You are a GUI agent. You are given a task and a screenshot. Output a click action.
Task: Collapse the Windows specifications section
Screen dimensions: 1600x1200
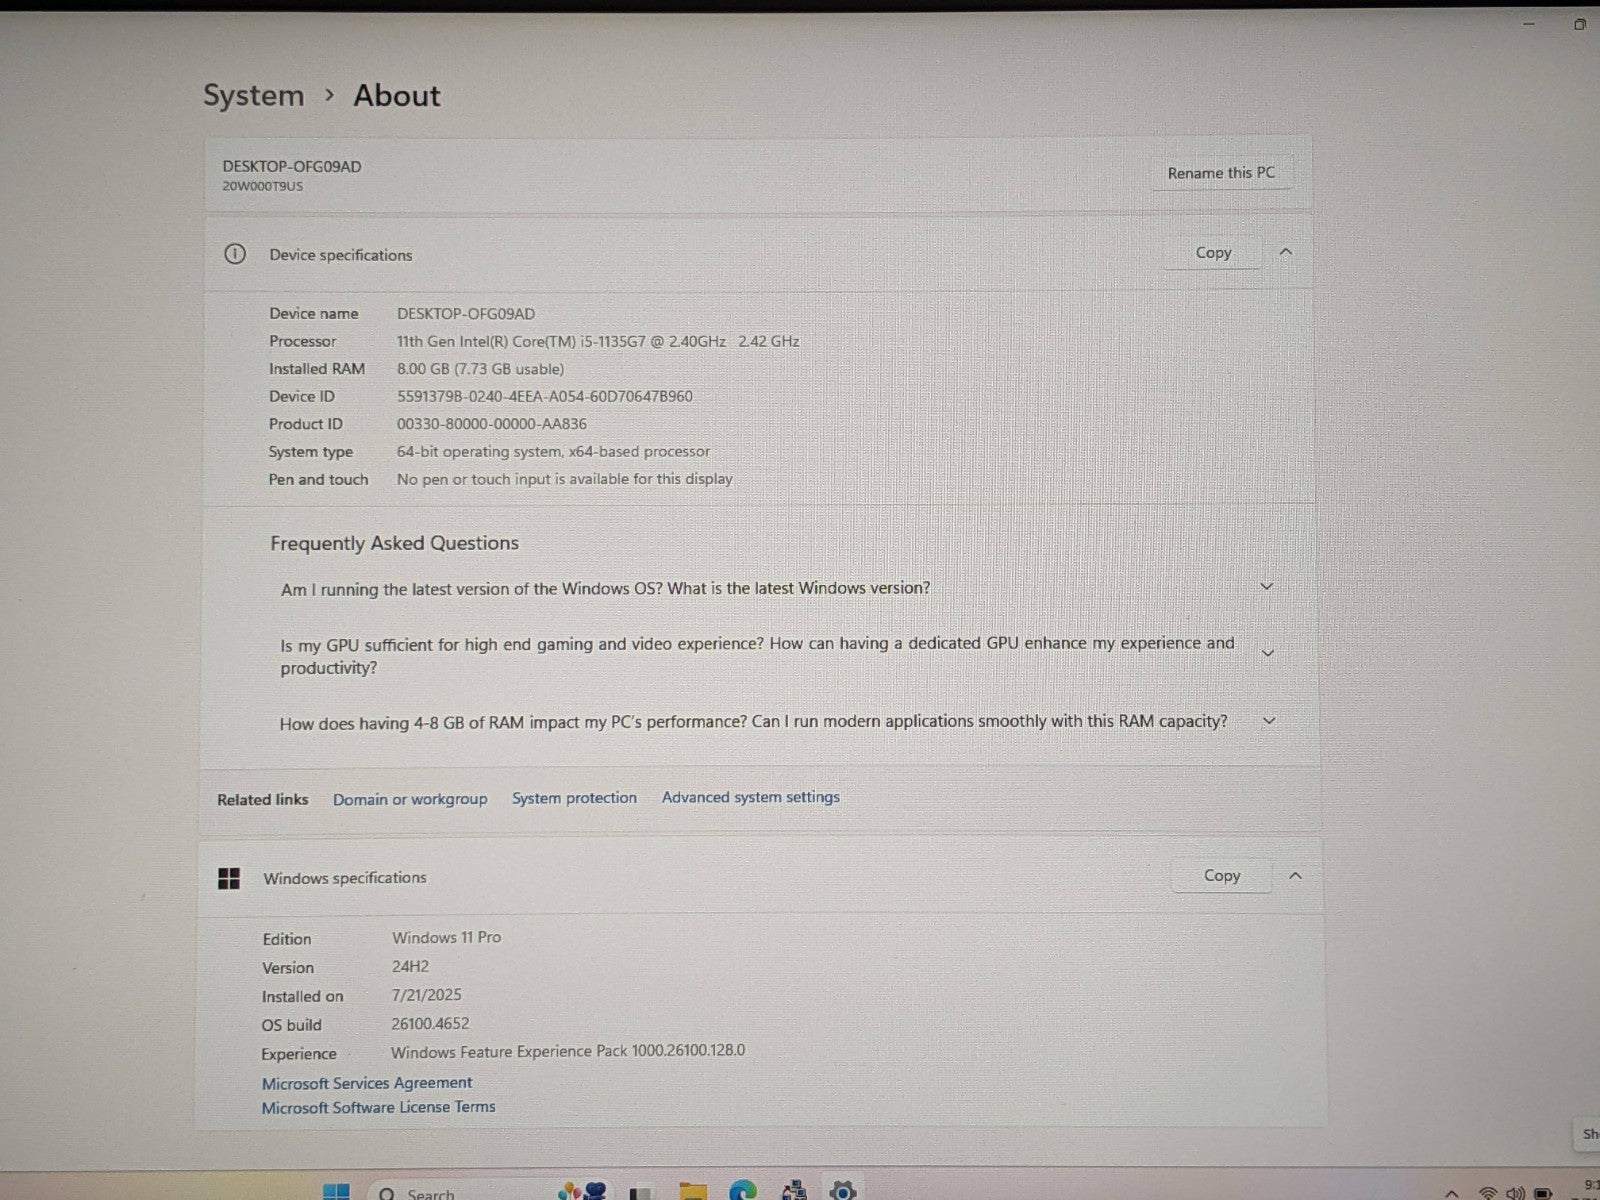(1295, 876)
